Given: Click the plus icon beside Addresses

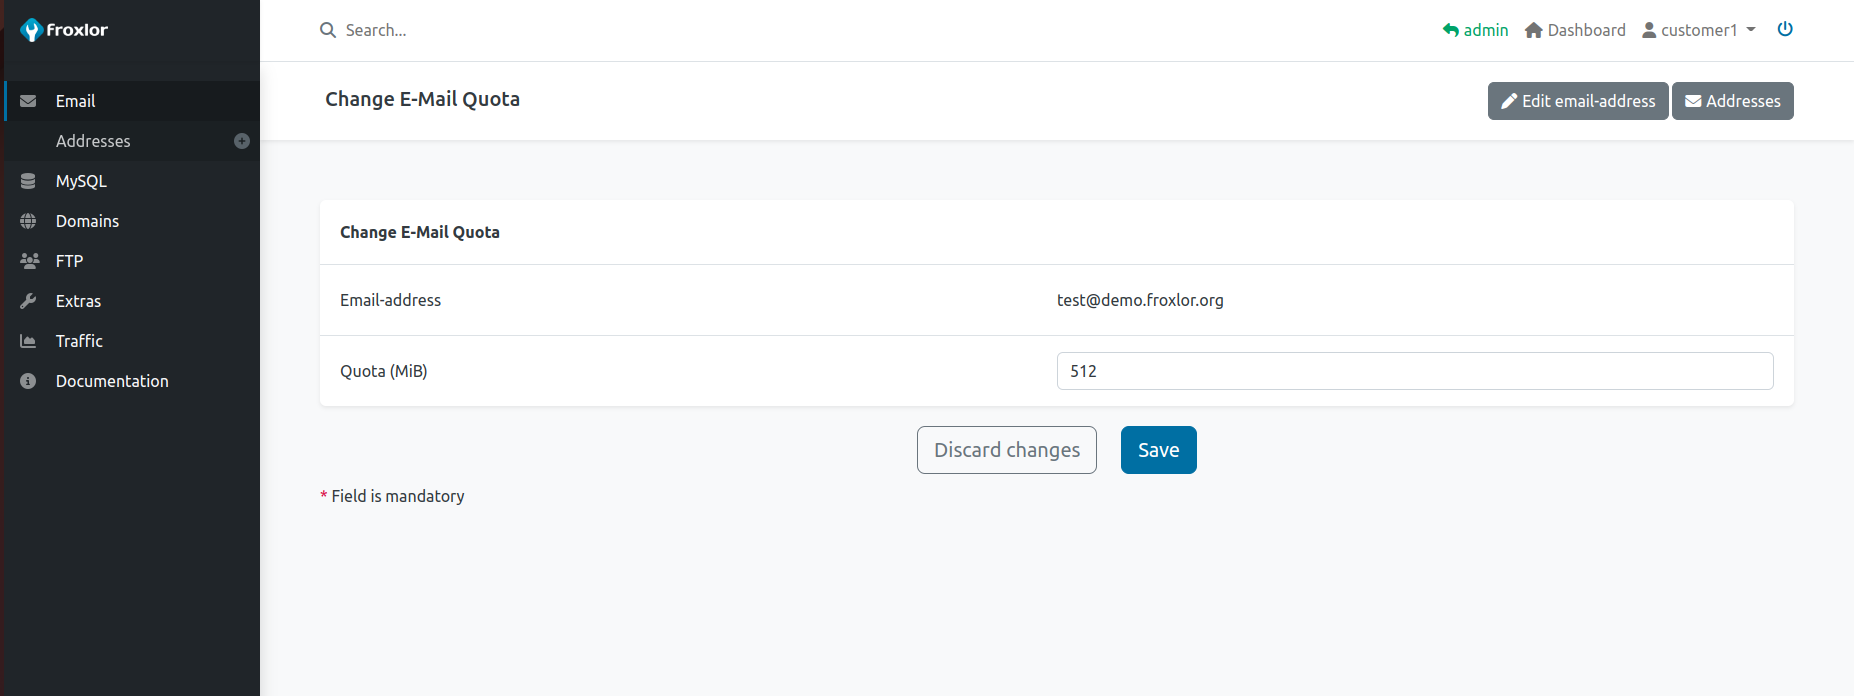Looking at the screenshot, I should click(242, 141).
